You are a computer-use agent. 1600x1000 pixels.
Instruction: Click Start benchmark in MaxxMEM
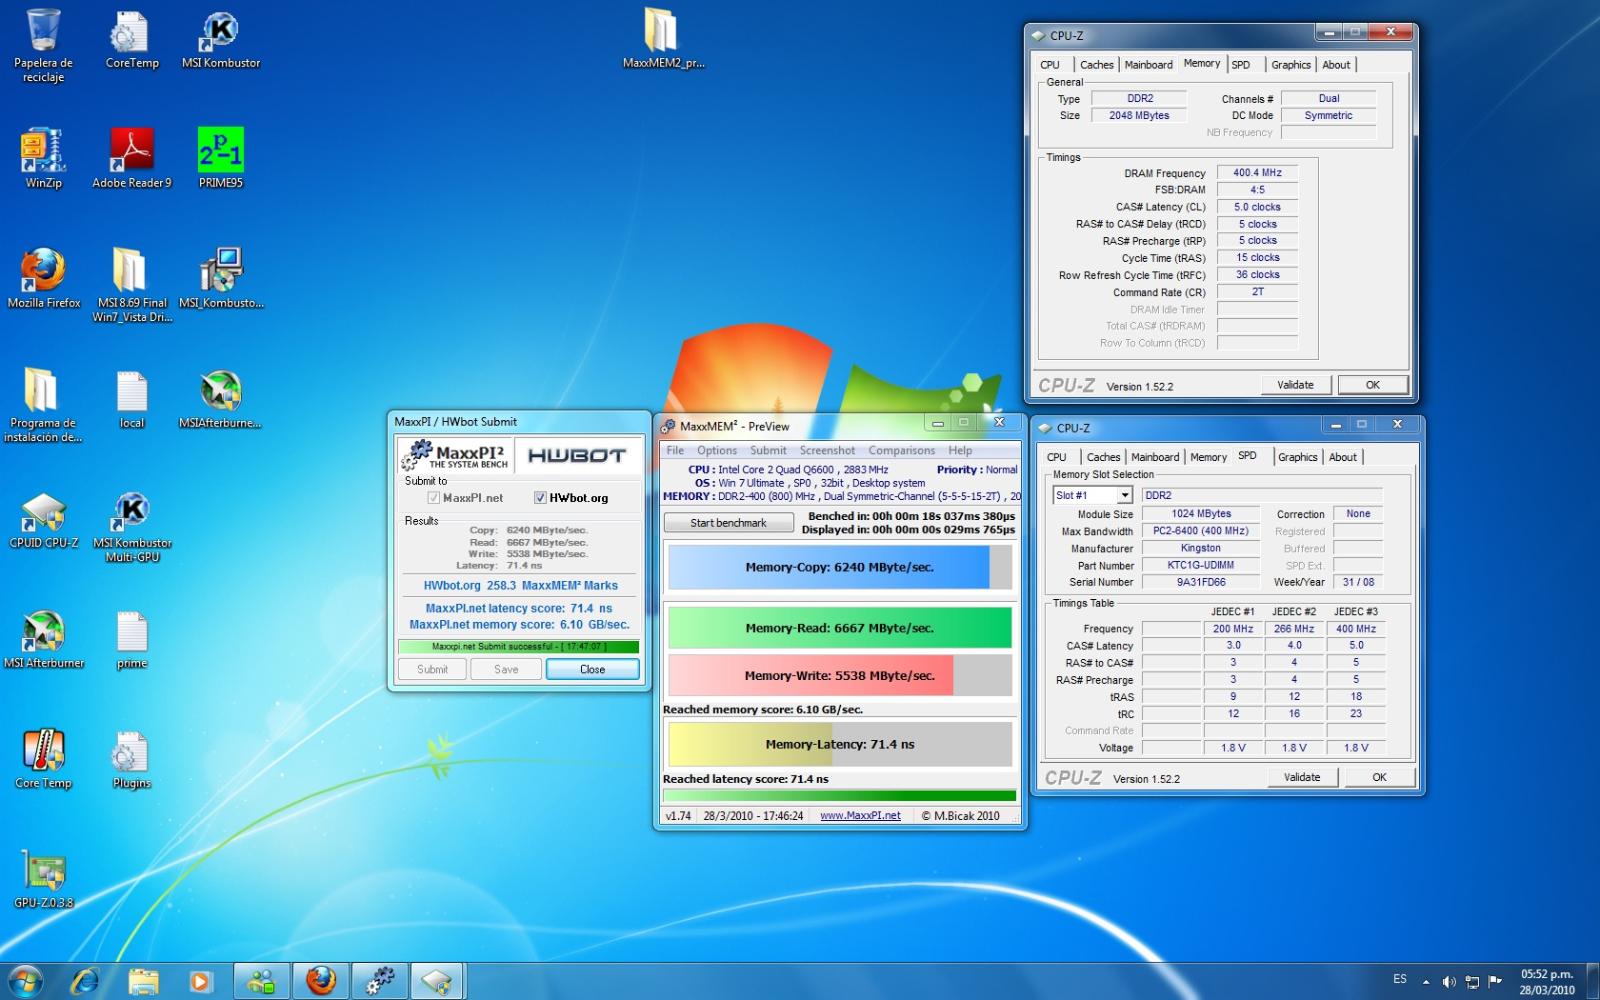click(728, 523)
